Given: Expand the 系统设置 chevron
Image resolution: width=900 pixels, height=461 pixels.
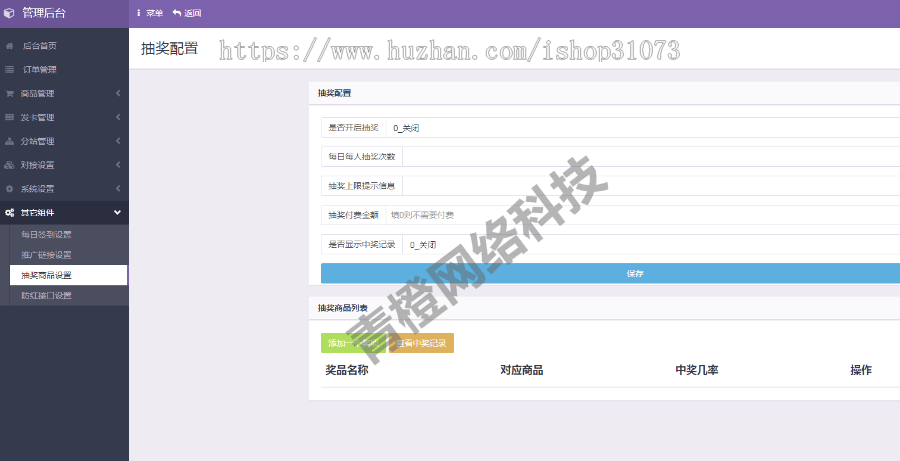Looking at the screenshot, I should pos(118,188).
